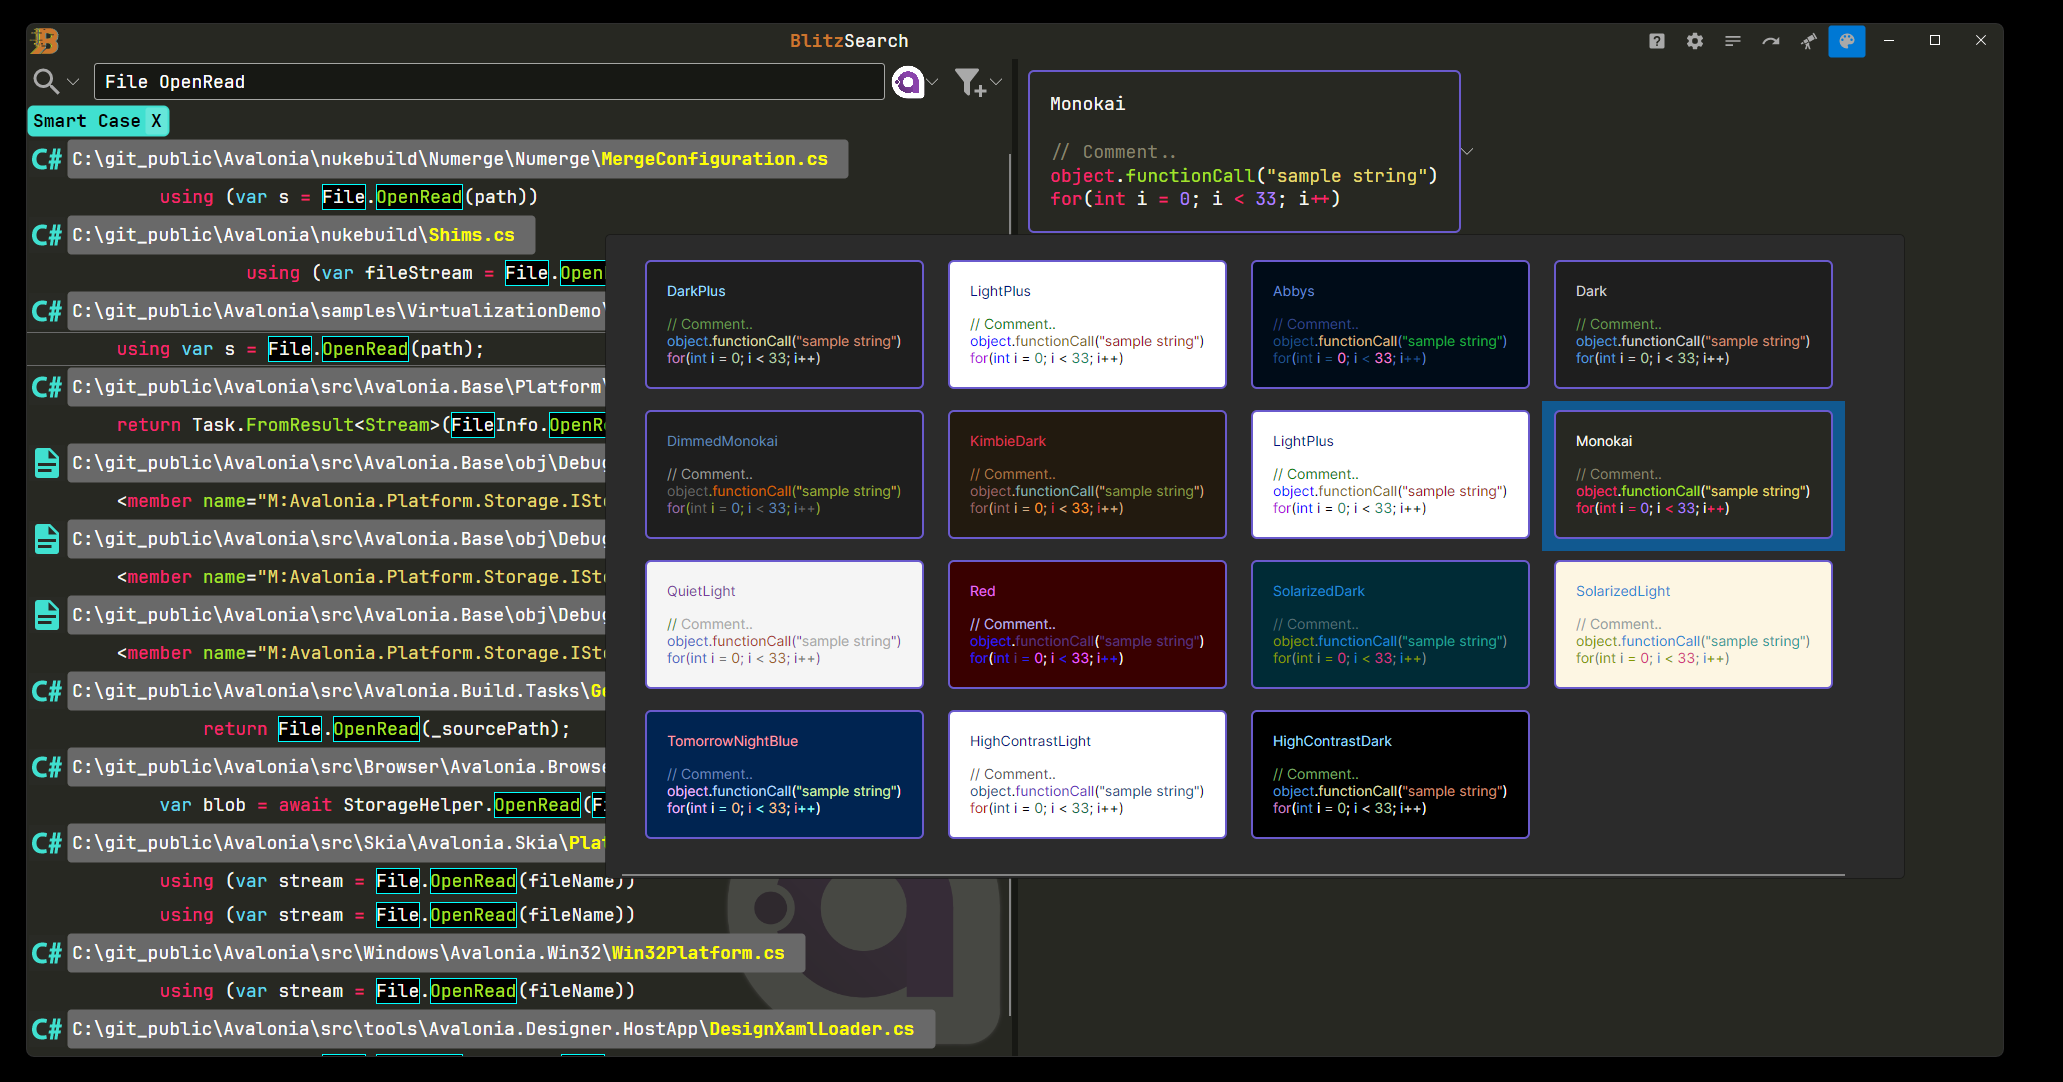This screenshot has height=1082, width=2063.
Task: Toggle the color palette theme button
Action: (x=1847, y=41)
